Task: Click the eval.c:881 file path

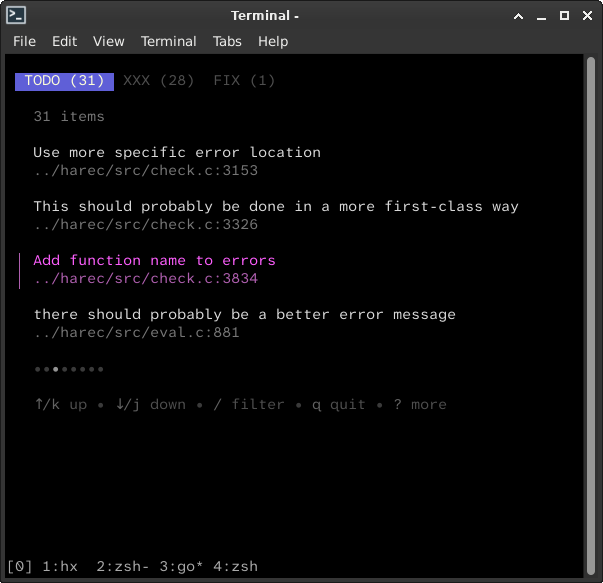Action: coord(136,333)
